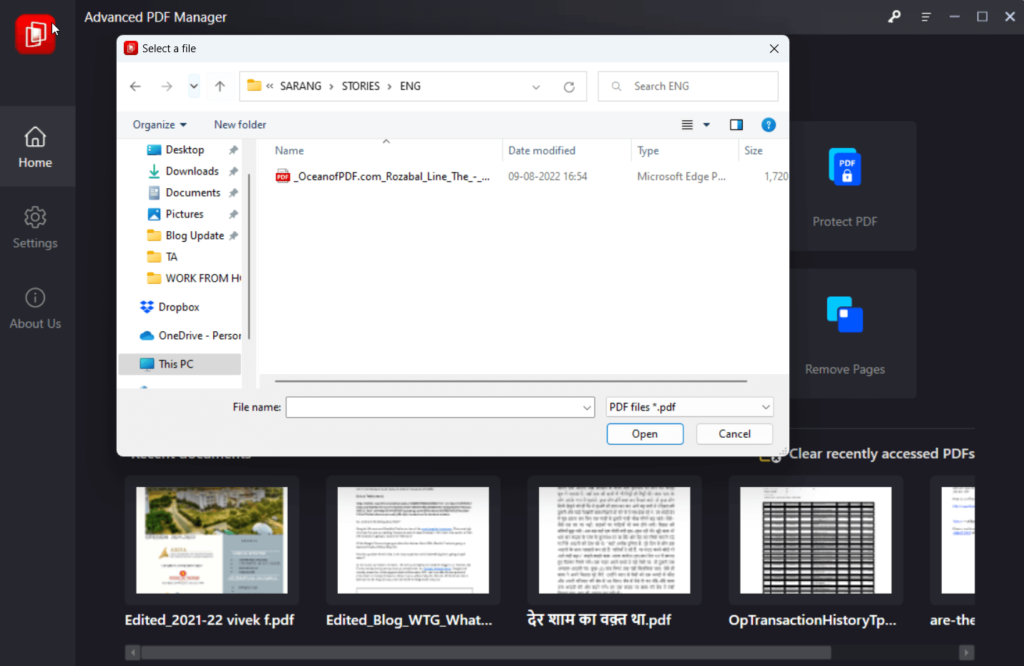Create a New folder
Image resolution: width=1024 pixels, height=666 pixels.
(240, 125)
